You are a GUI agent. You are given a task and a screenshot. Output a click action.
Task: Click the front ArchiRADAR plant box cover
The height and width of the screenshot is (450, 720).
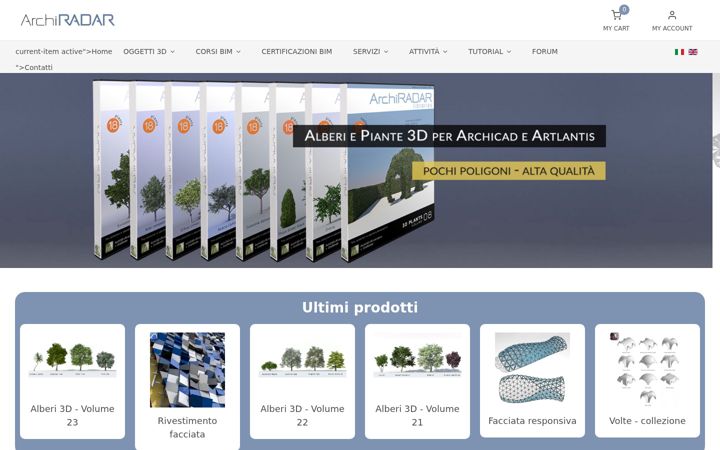point(389,172)
